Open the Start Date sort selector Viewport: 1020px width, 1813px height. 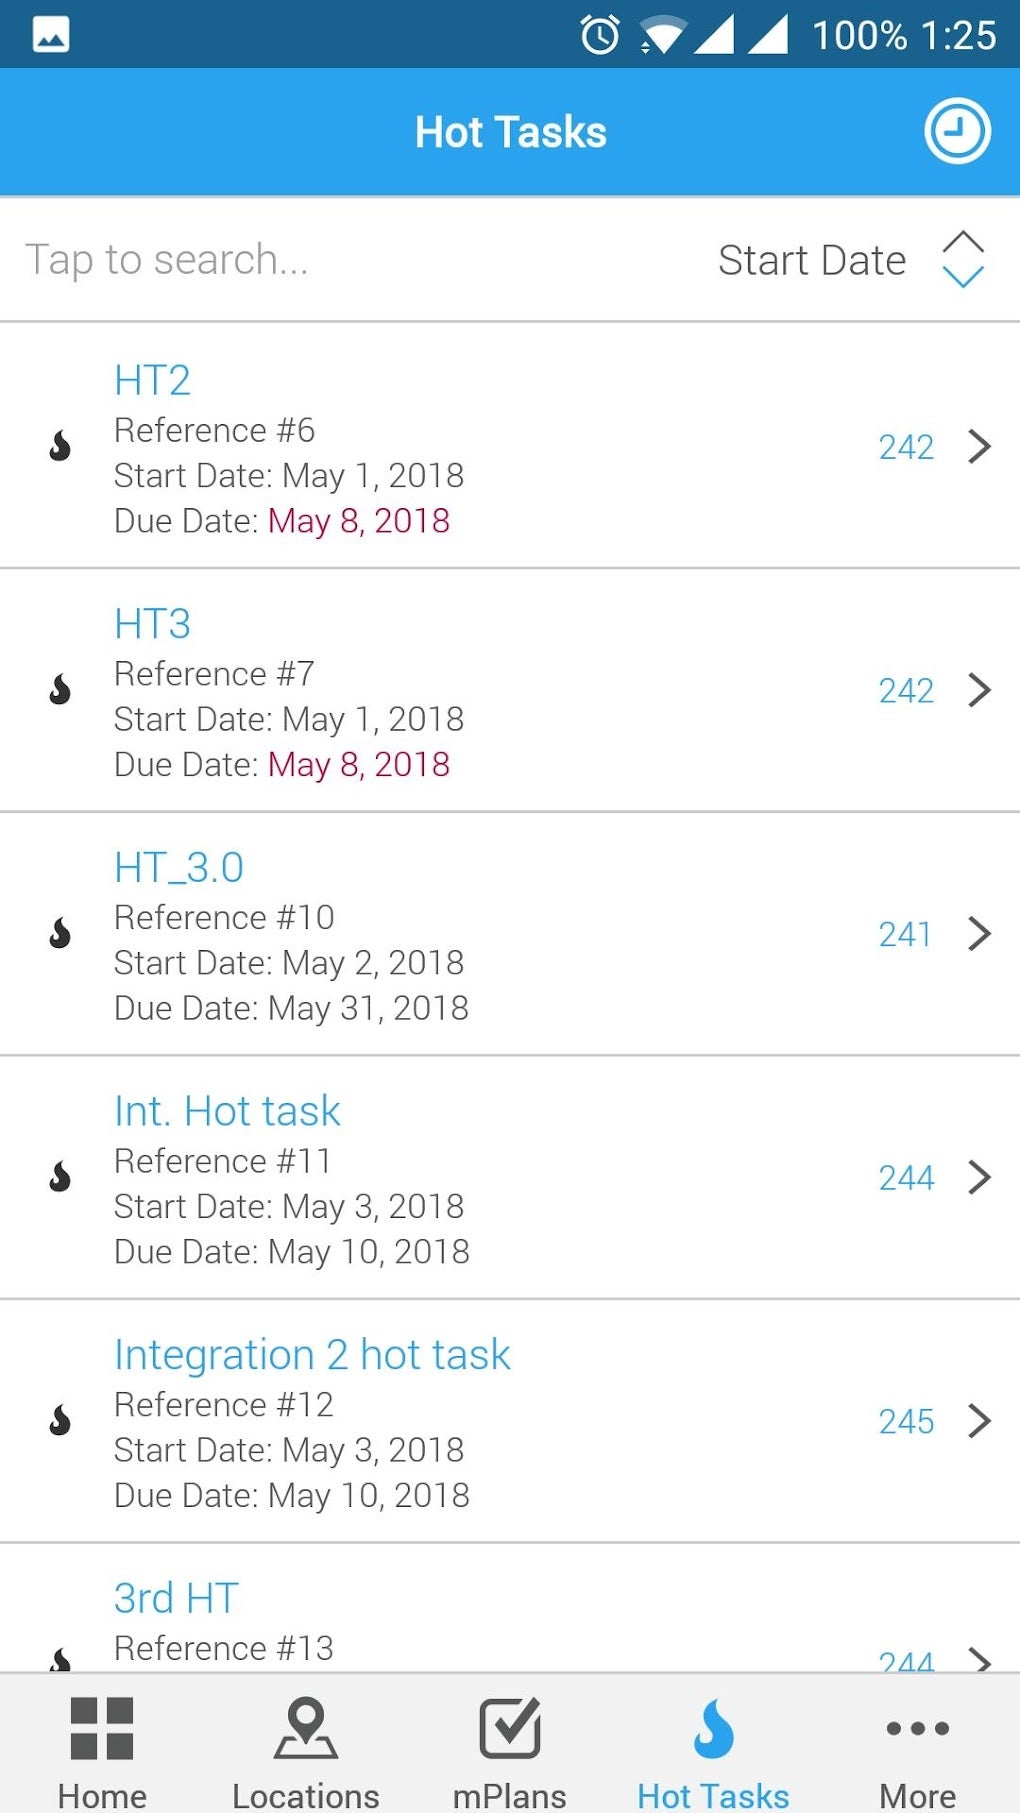812,260
